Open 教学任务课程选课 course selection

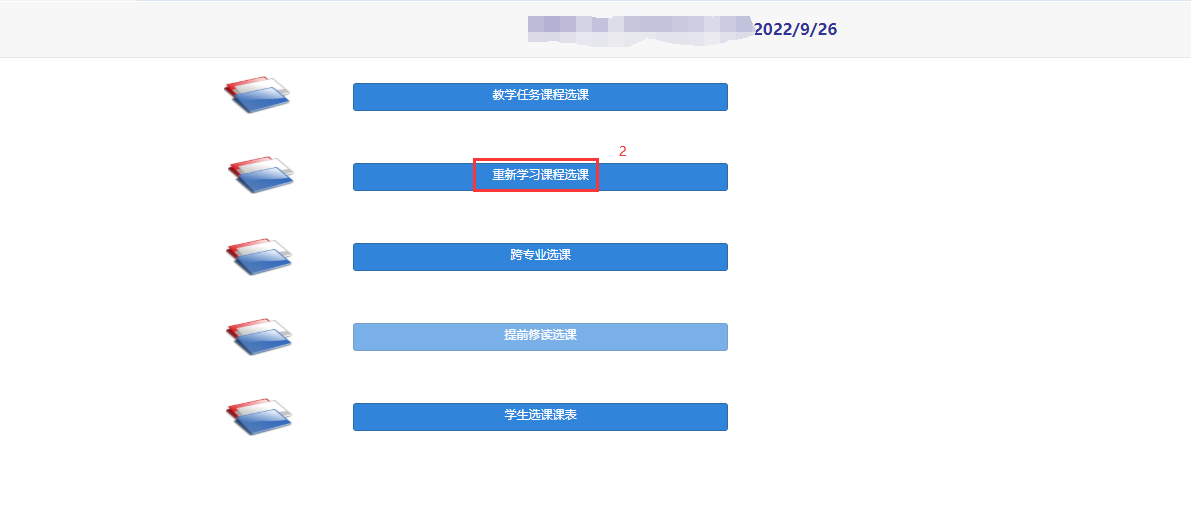click(x=540, y=96)
